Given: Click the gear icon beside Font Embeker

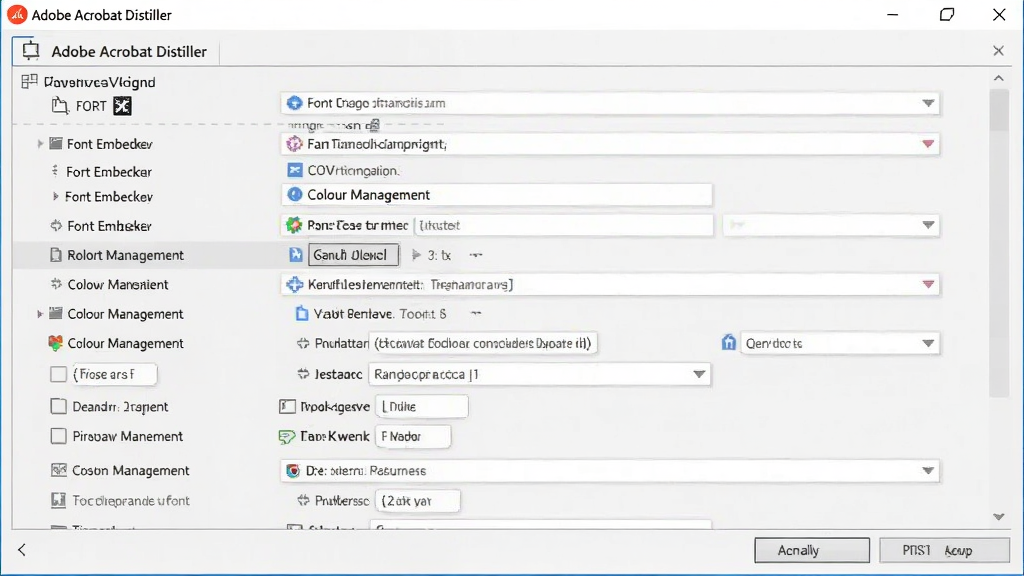Looking at the screenshot, I should 56,226.
